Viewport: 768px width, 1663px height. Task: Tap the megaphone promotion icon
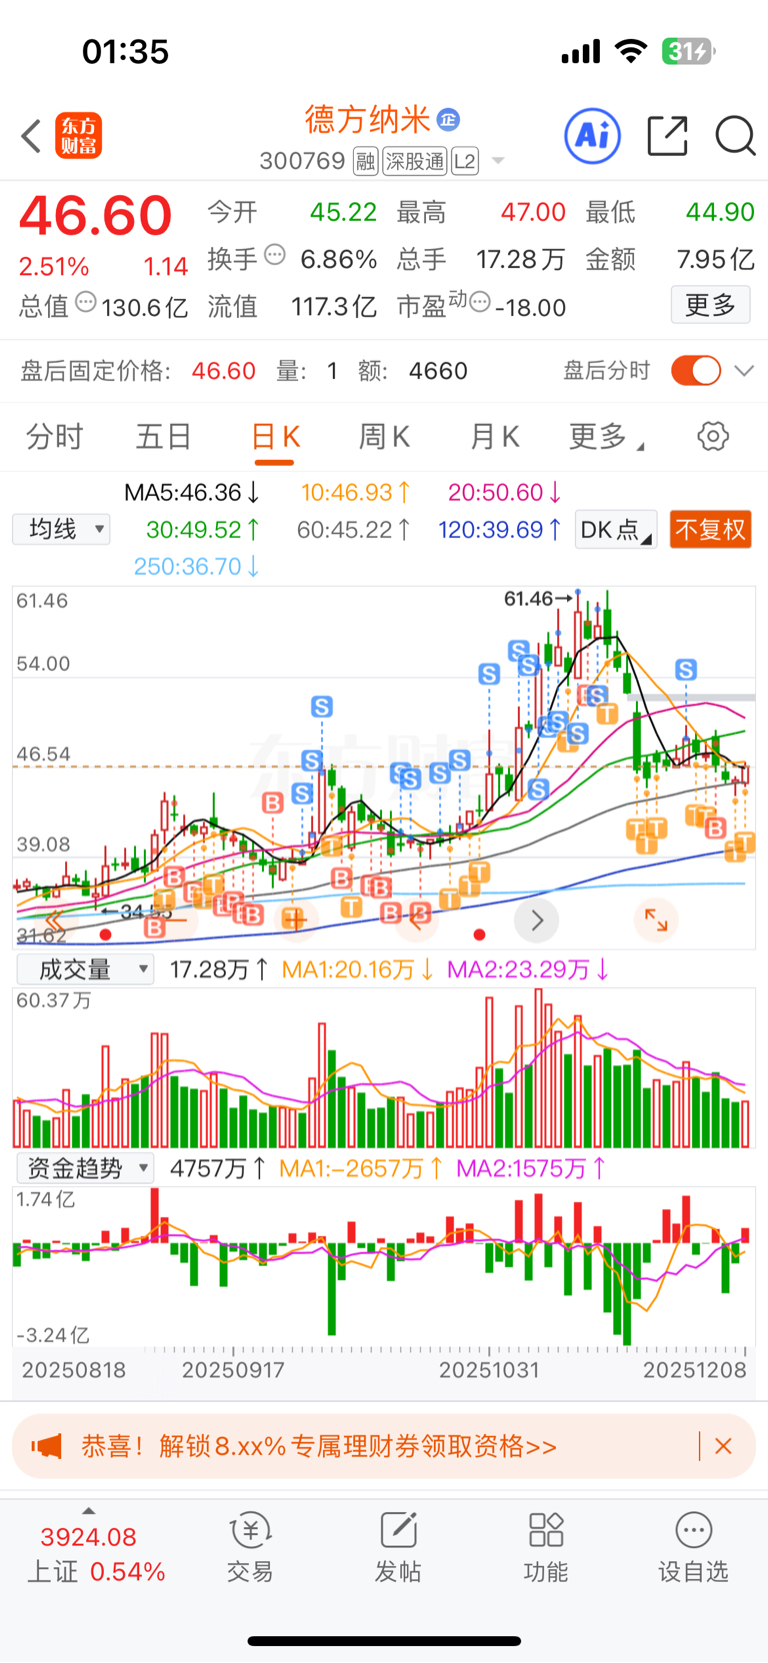point(47,1446)
